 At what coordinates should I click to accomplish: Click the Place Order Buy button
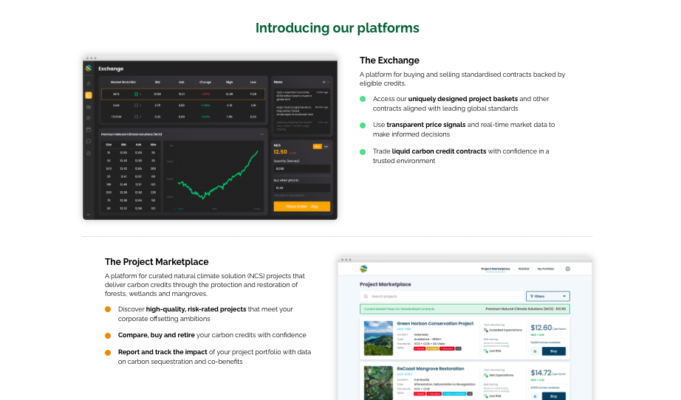(x=302, y=206)
